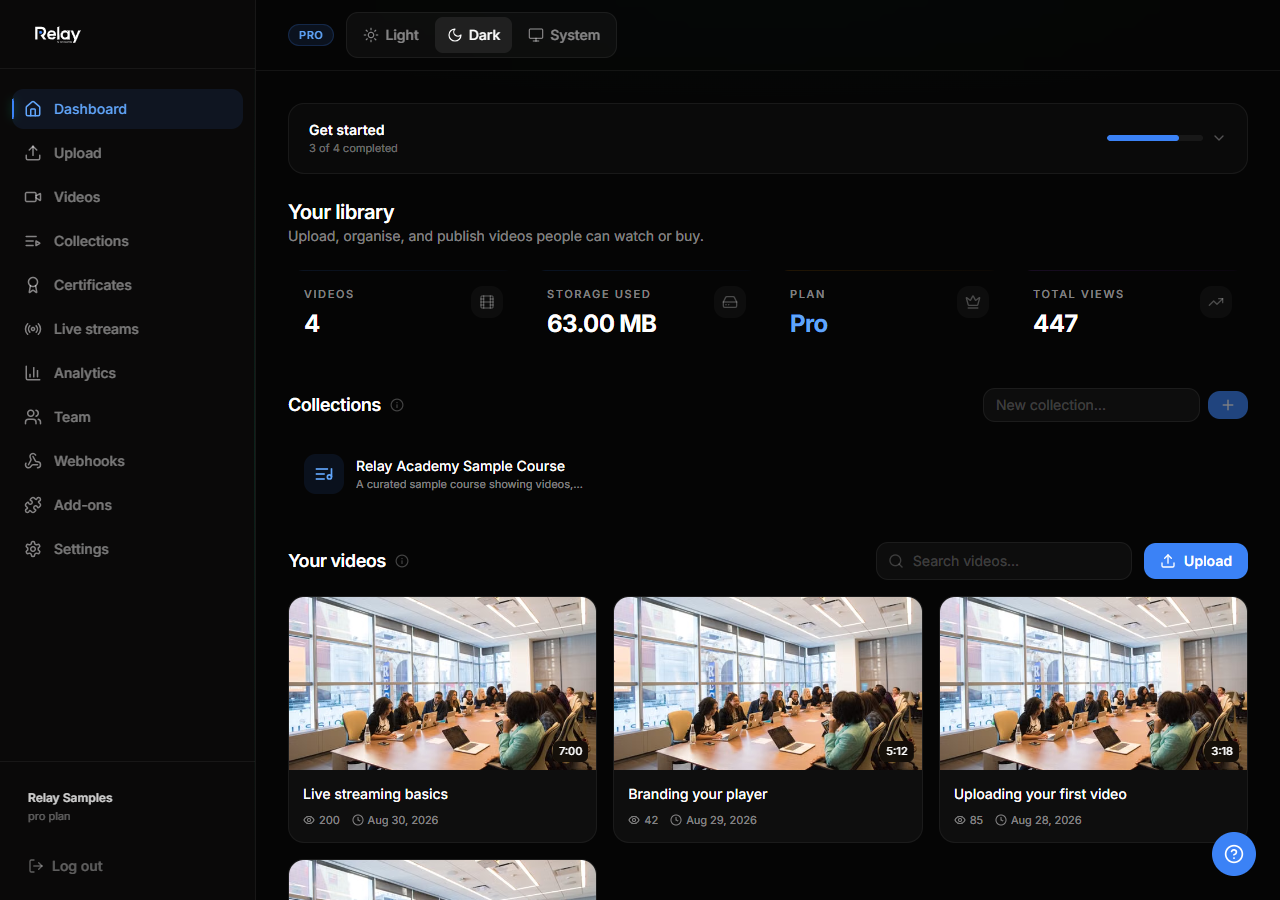Click the drive icon on Storage Used card

coord(730,302)
